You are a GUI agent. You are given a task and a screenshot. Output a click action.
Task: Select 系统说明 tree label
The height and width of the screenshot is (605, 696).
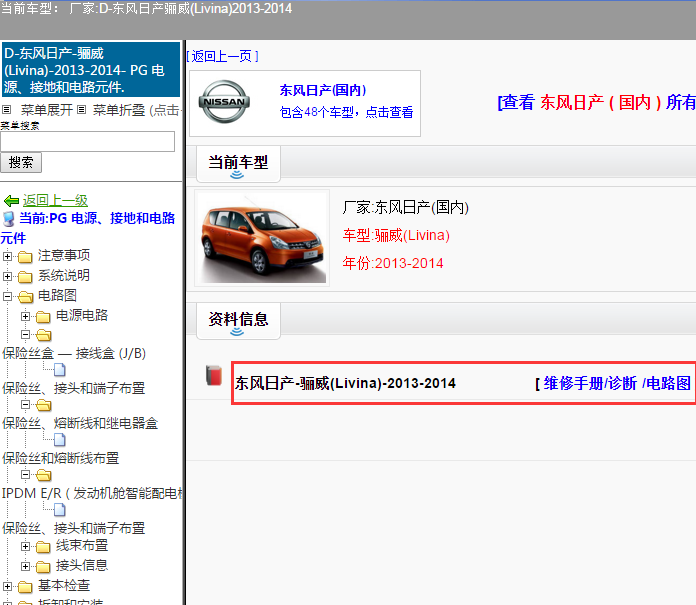[64, 275]
